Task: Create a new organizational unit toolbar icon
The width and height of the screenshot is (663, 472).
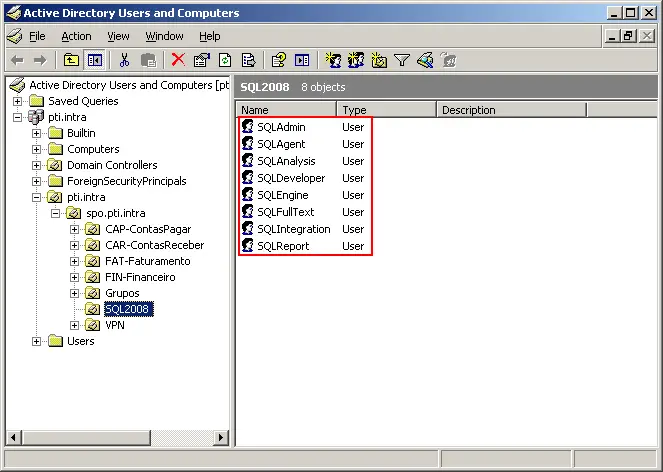Action: [x=379, y=60]
